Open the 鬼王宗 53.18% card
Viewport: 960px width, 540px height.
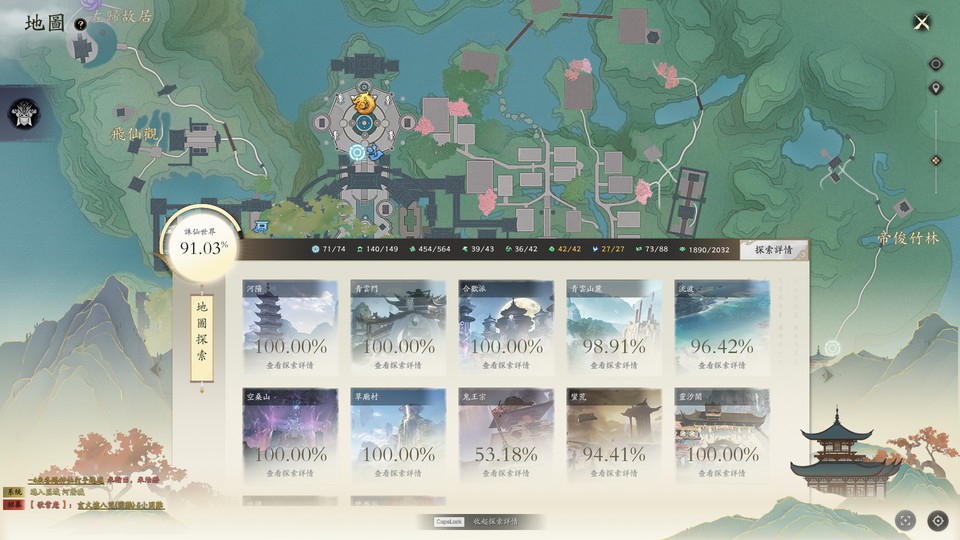(x=506, y=435)
